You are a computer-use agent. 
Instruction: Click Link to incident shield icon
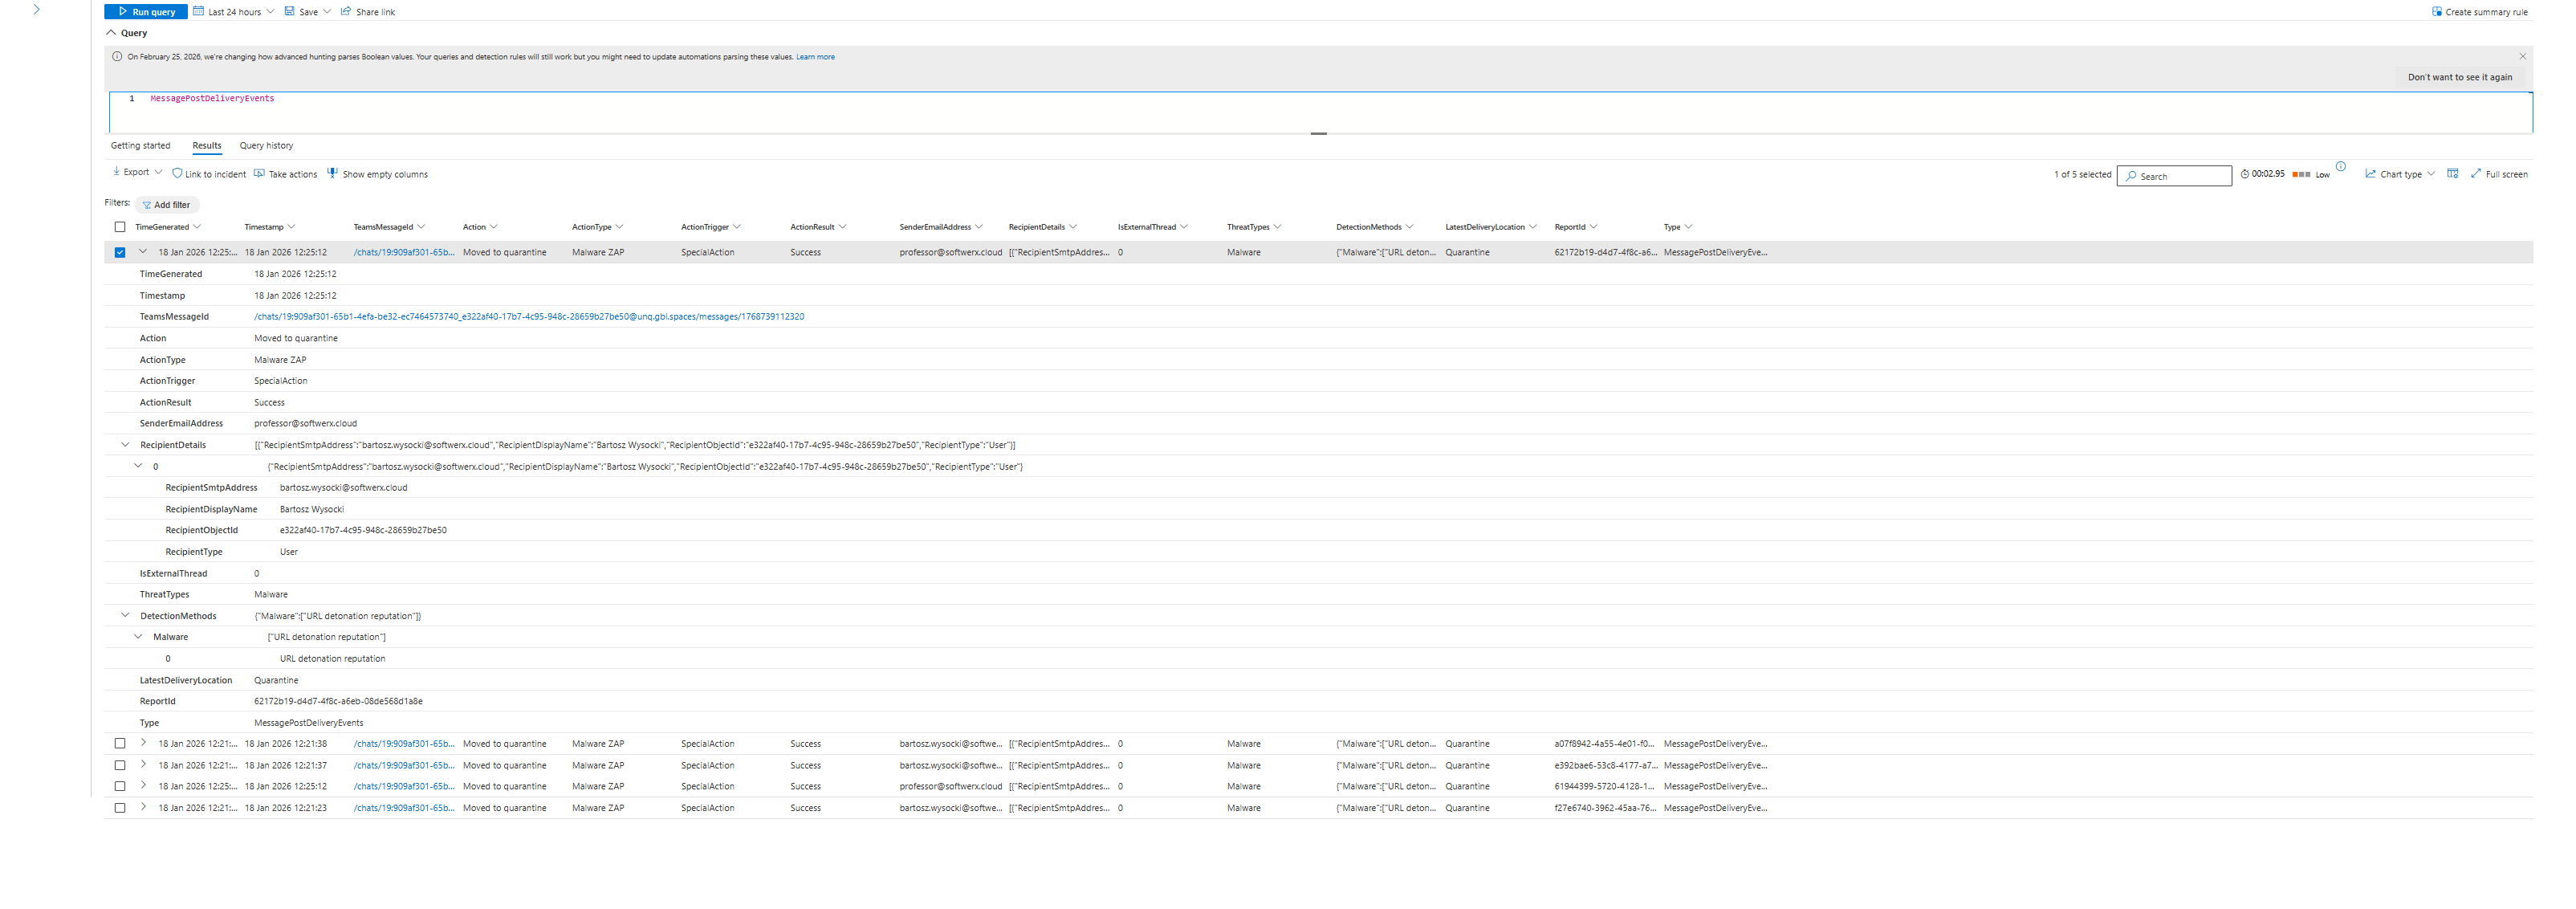177,174
